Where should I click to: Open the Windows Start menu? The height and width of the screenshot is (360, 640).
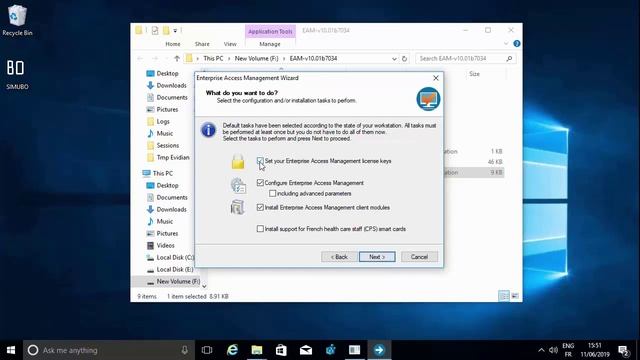[11, 350]
